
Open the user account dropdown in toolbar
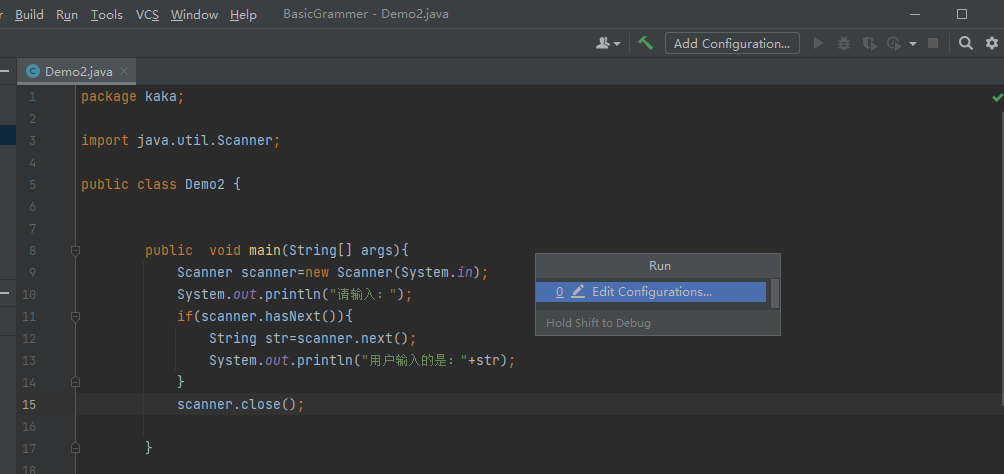click(x=608, y=43)
